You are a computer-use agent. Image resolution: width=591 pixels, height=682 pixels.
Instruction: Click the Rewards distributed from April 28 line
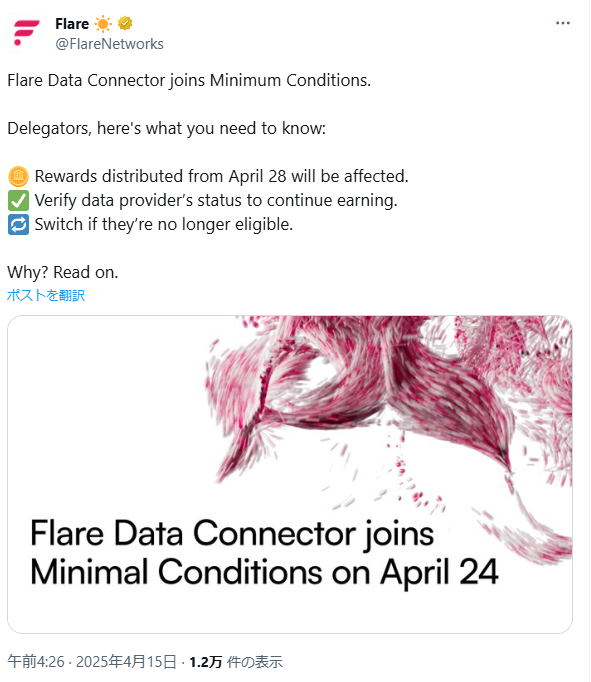221,177
